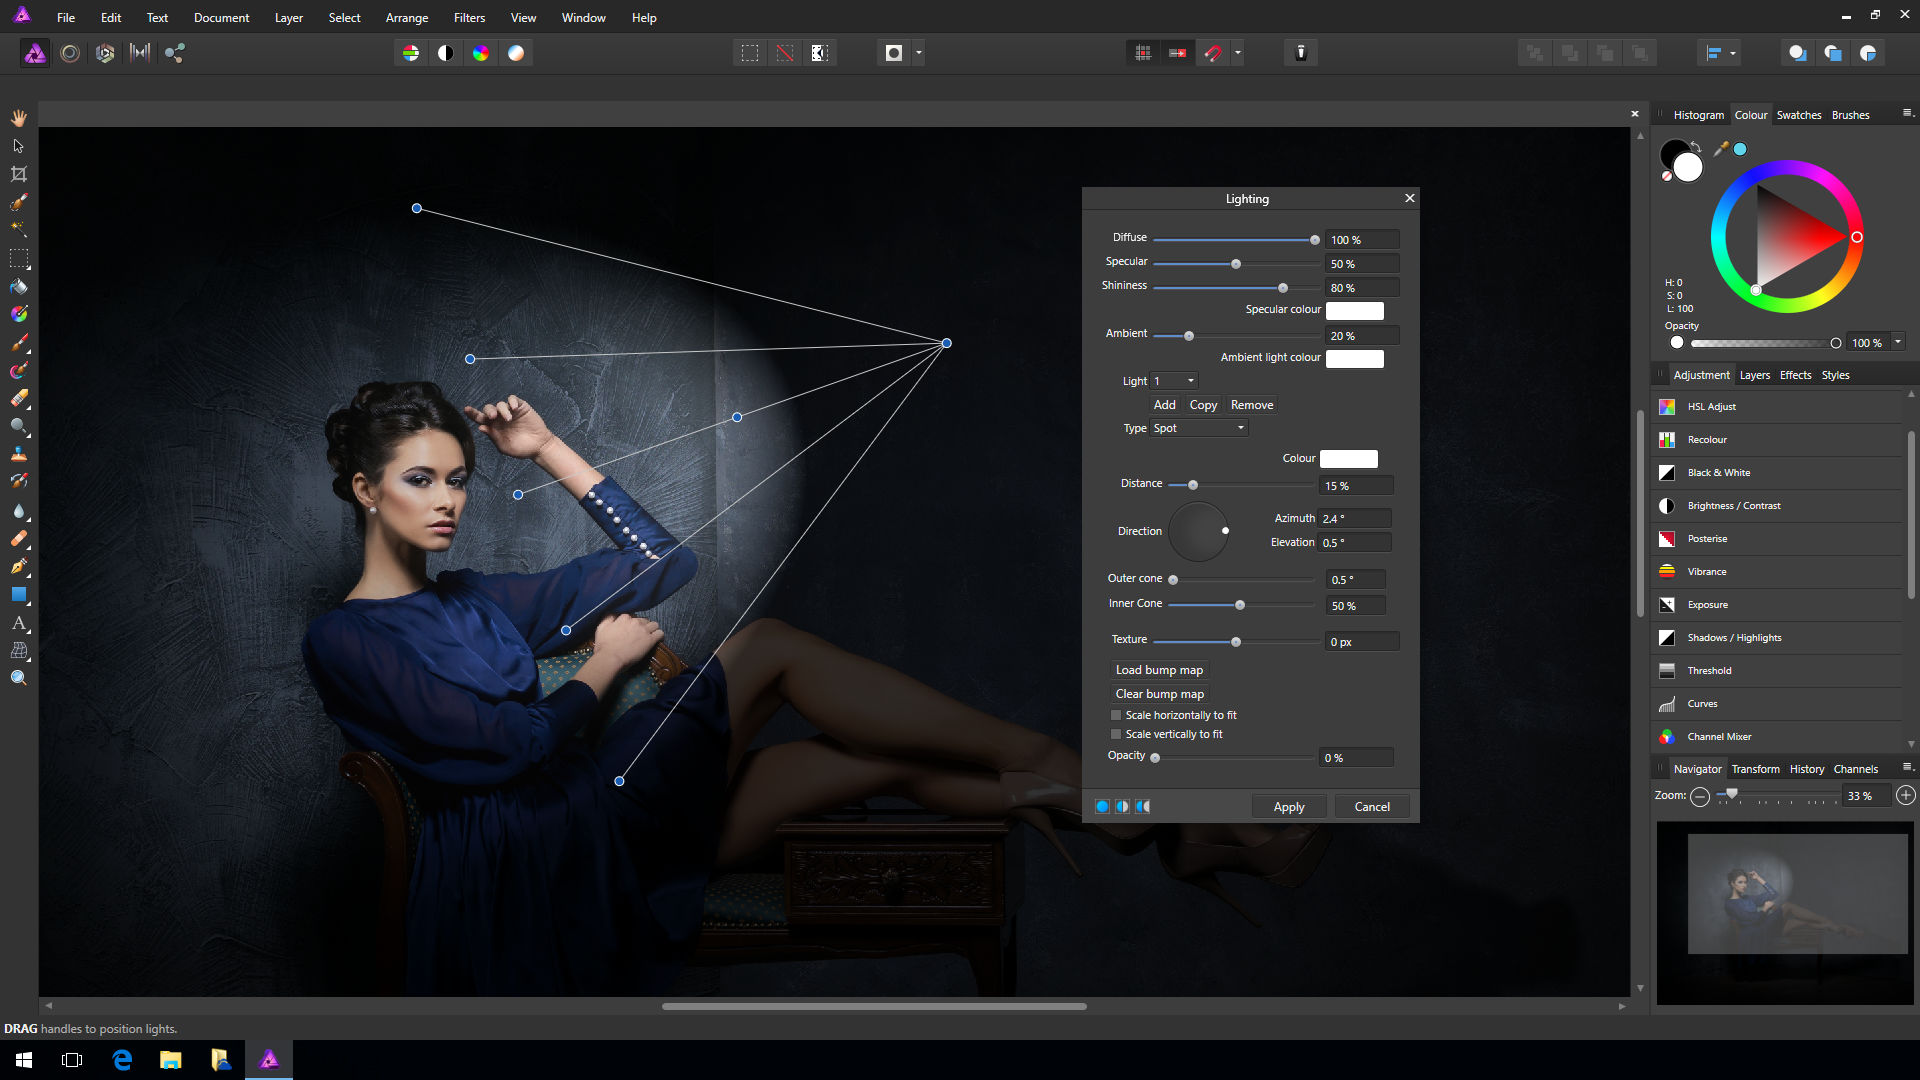Click the Load bump map button
The image size is (1920, 1080).
click(x=1158, y=670)
